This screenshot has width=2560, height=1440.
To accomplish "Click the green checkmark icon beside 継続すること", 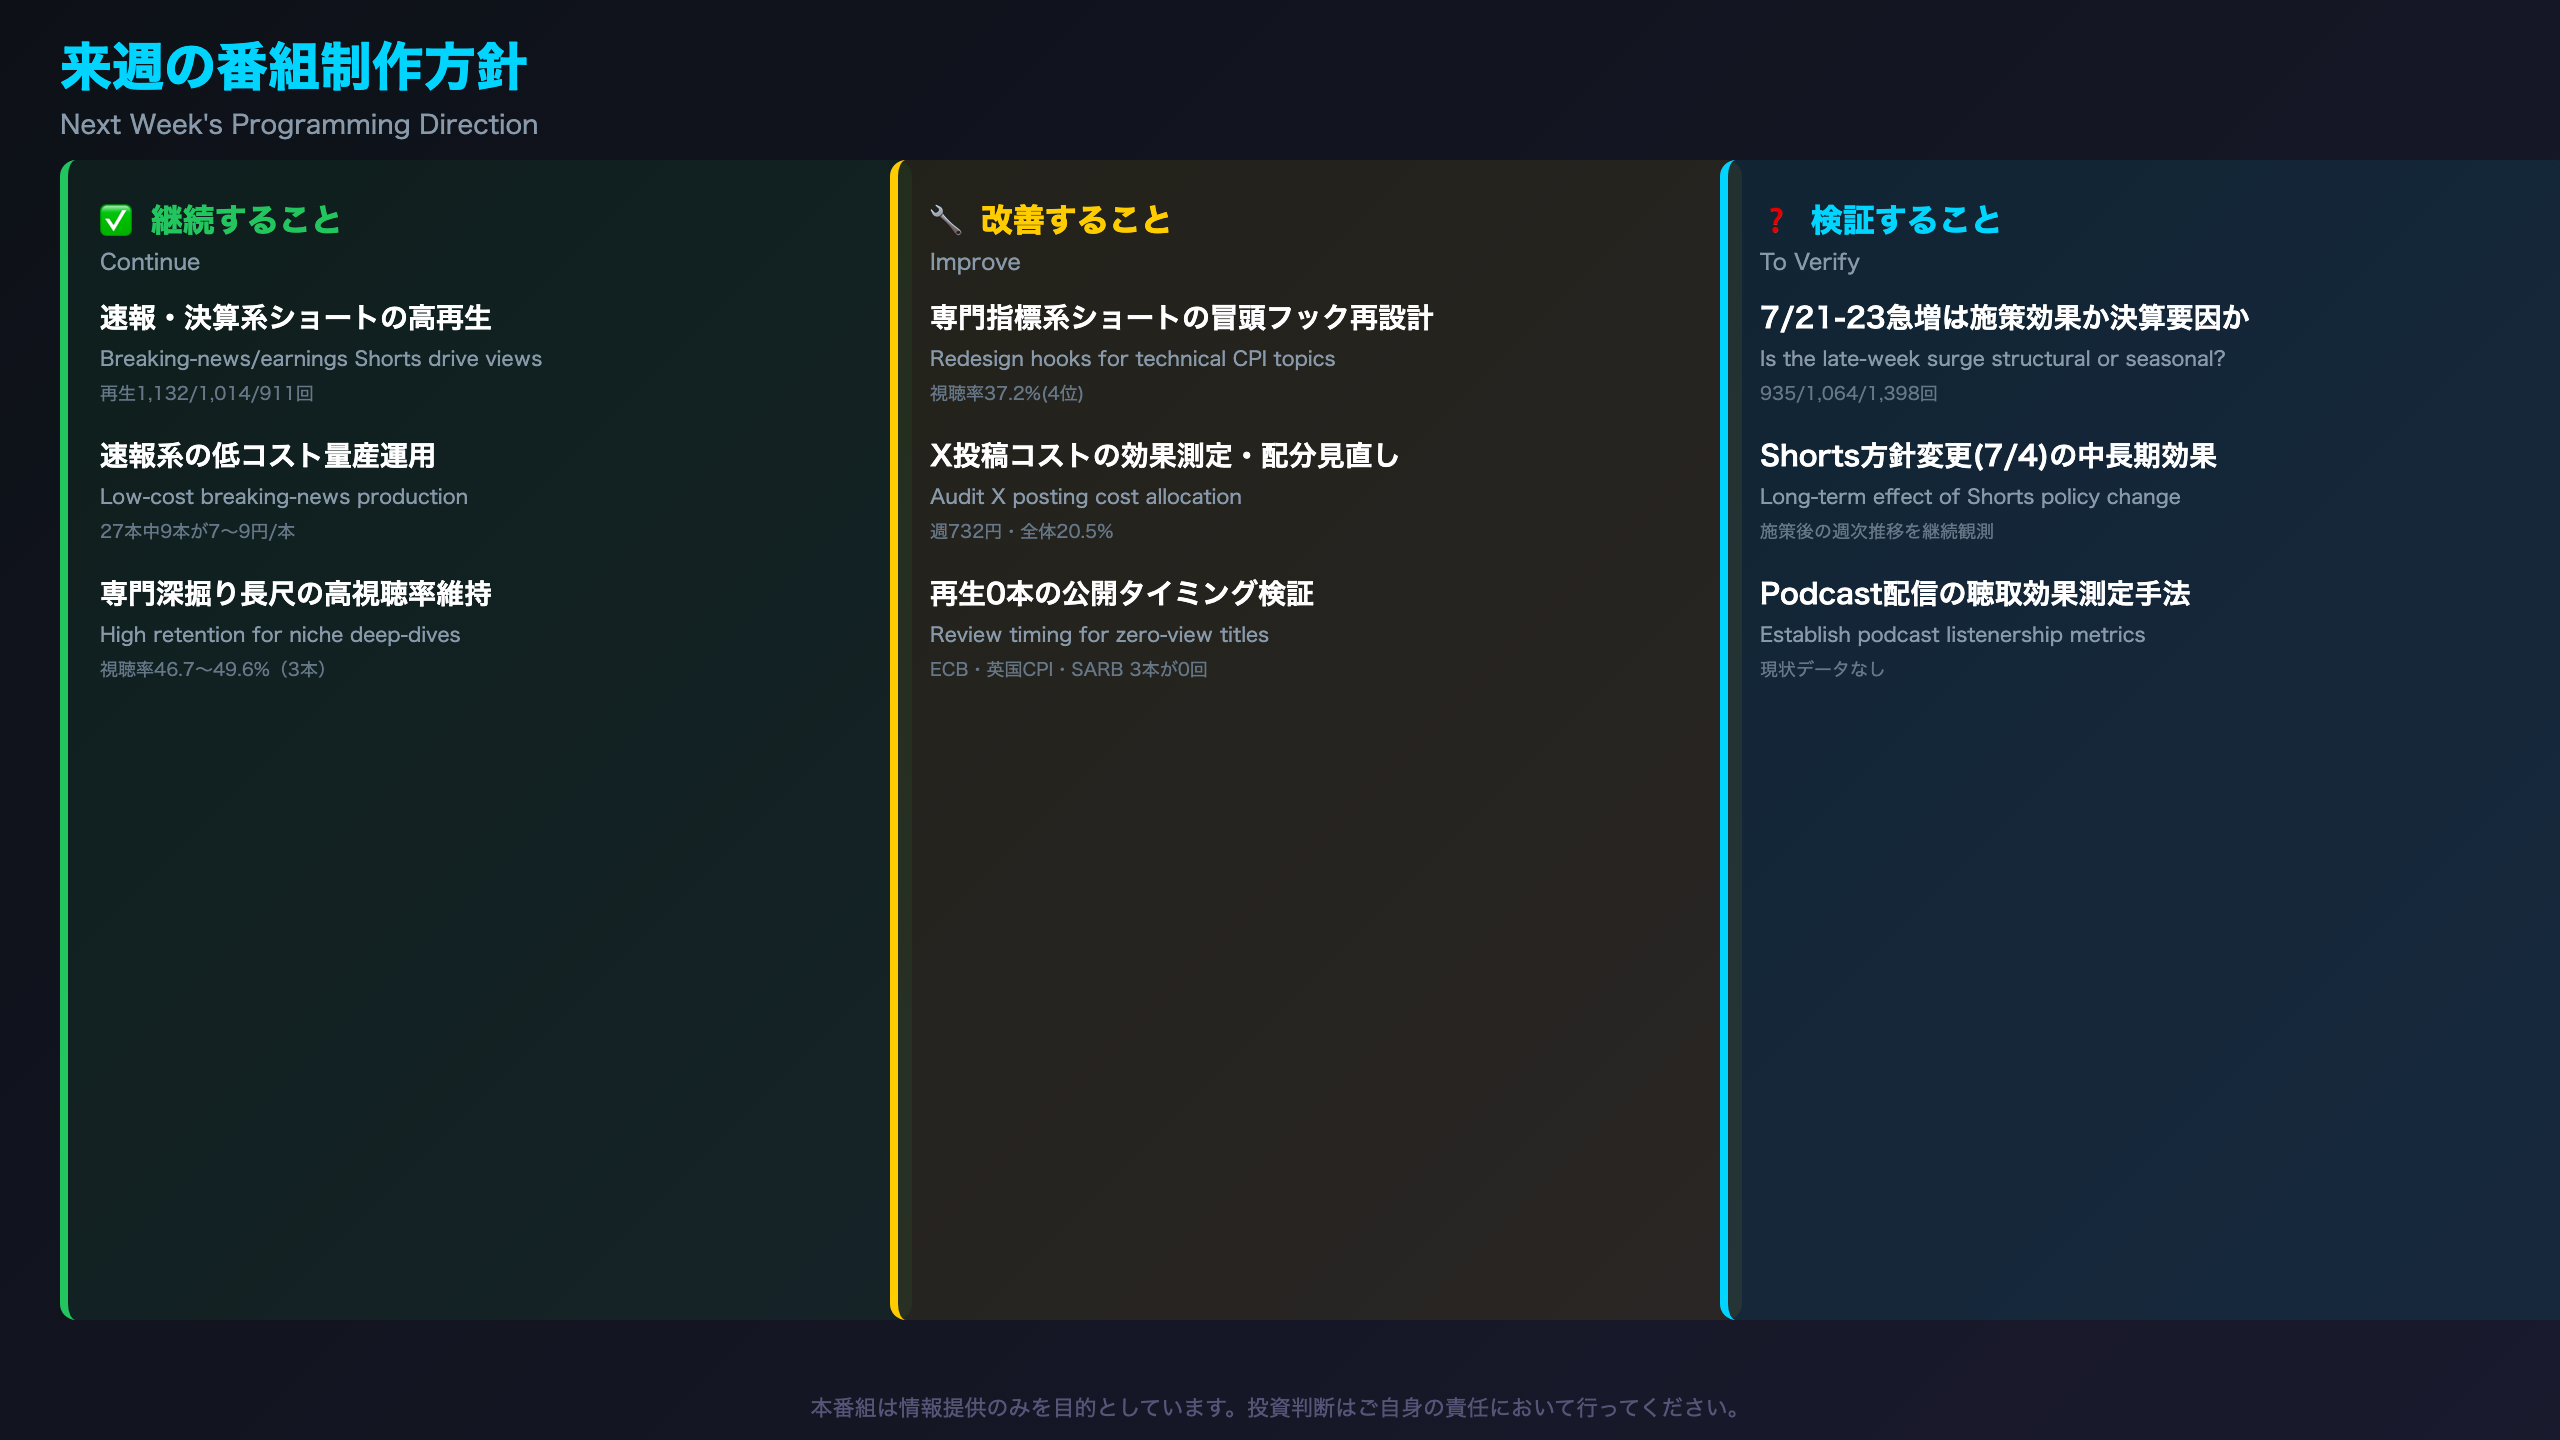I will coord(116,220).
